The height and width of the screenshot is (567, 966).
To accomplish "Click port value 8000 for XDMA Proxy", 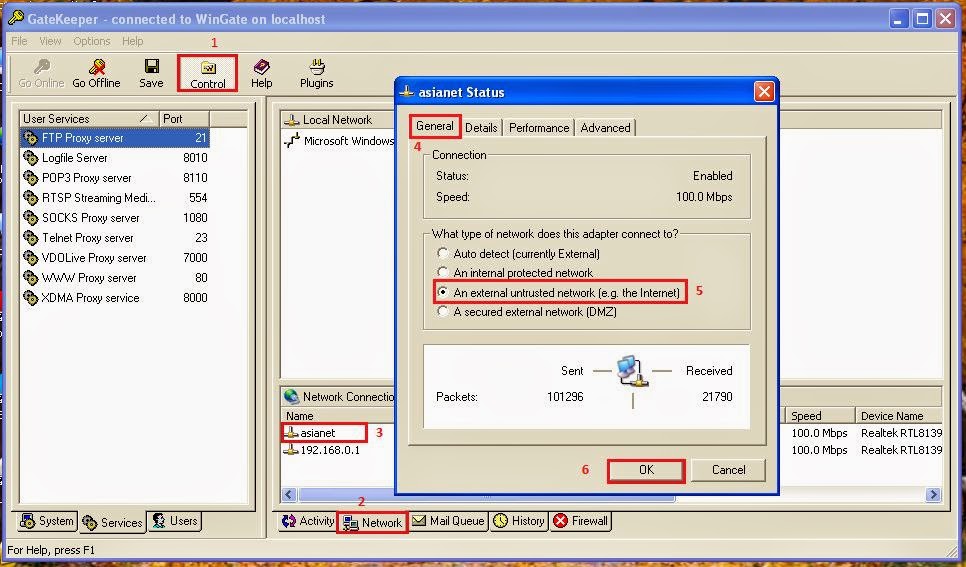I will [x=195, y=298].
